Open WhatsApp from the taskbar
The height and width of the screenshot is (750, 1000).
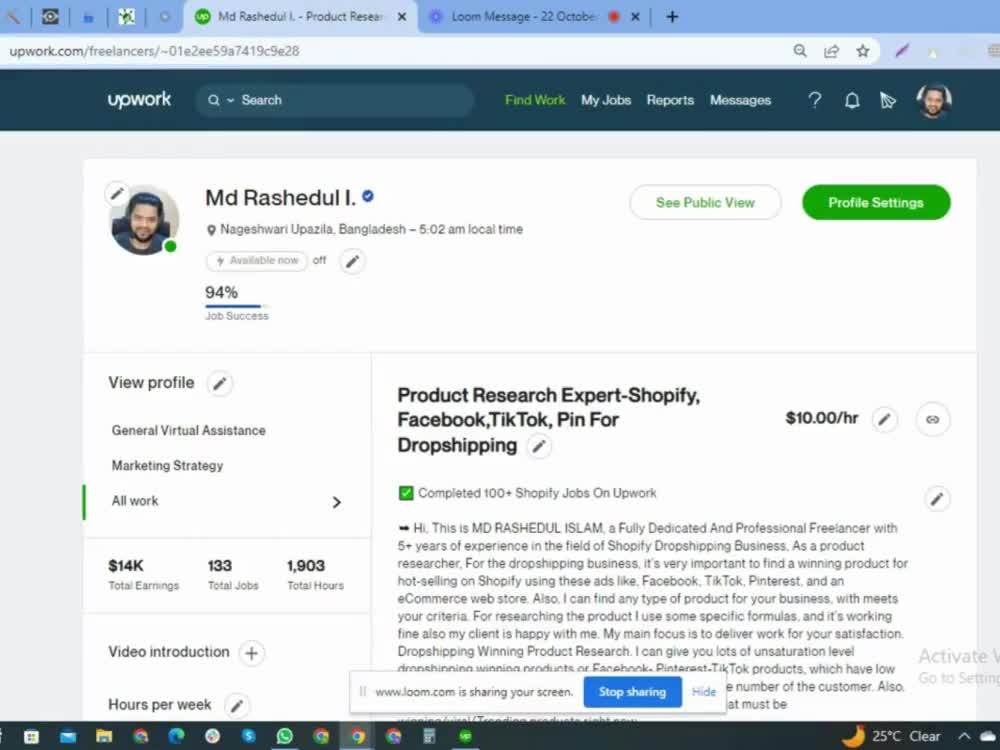pos(284,736)
